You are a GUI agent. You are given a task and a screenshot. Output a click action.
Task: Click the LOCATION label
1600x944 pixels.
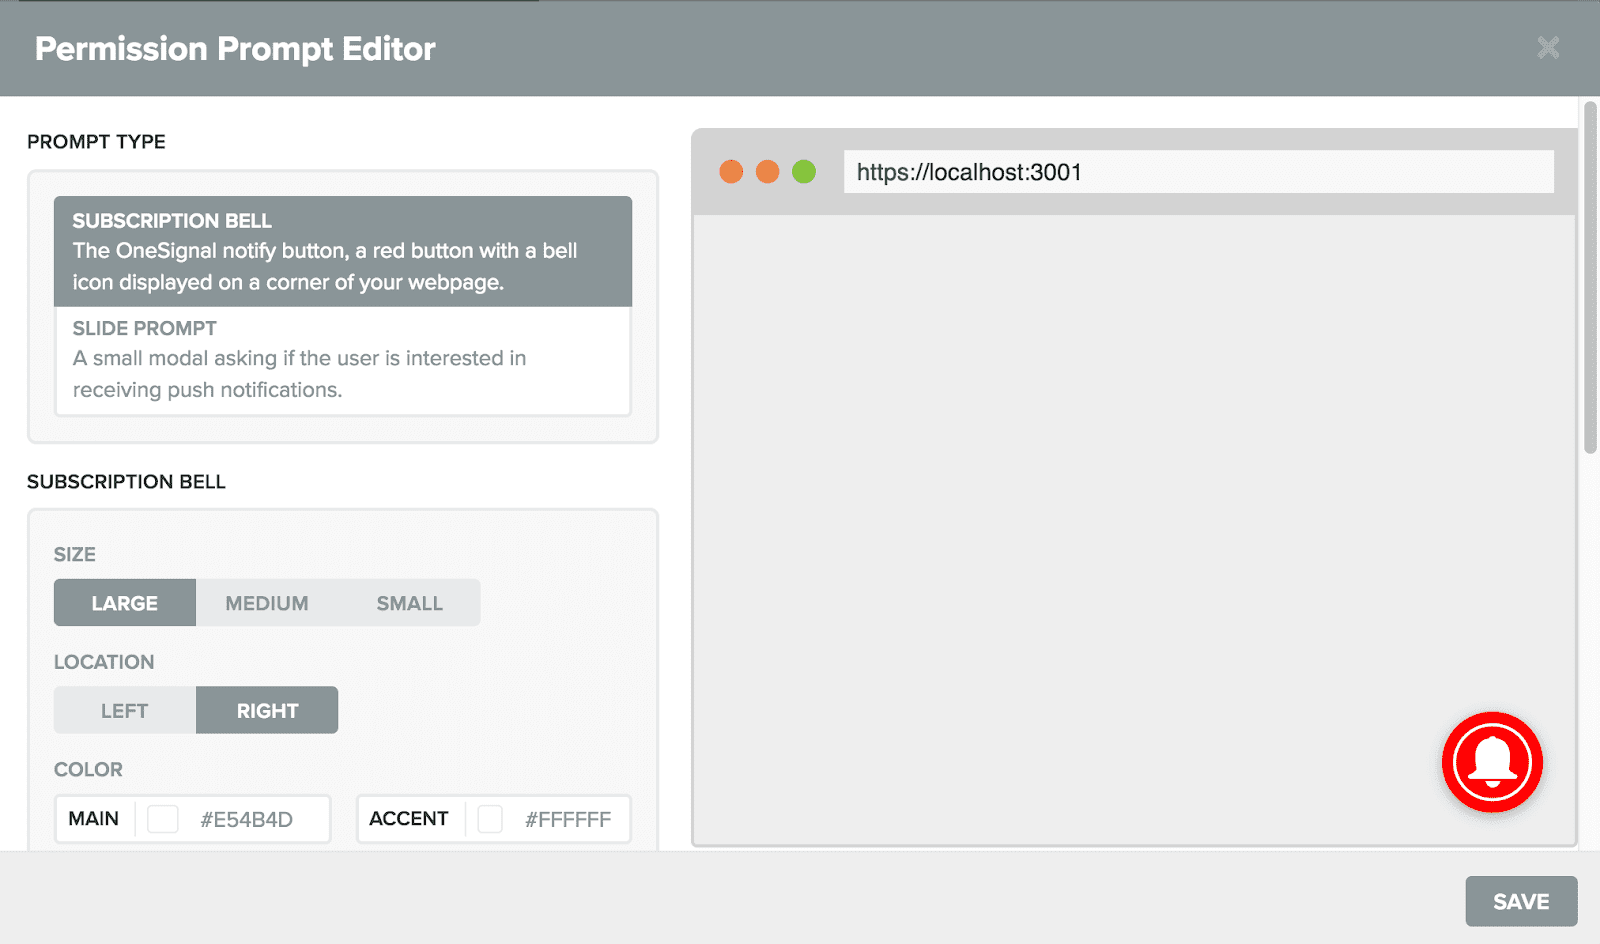(x=104, y=662)
